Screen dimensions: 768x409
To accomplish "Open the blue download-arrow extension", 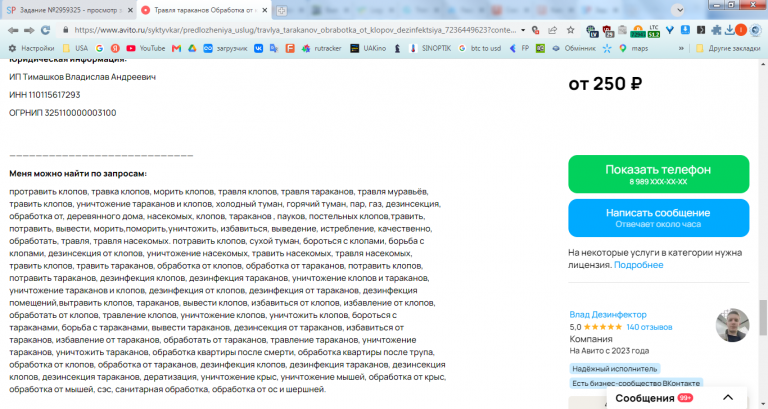I will [x=685, y=30].
